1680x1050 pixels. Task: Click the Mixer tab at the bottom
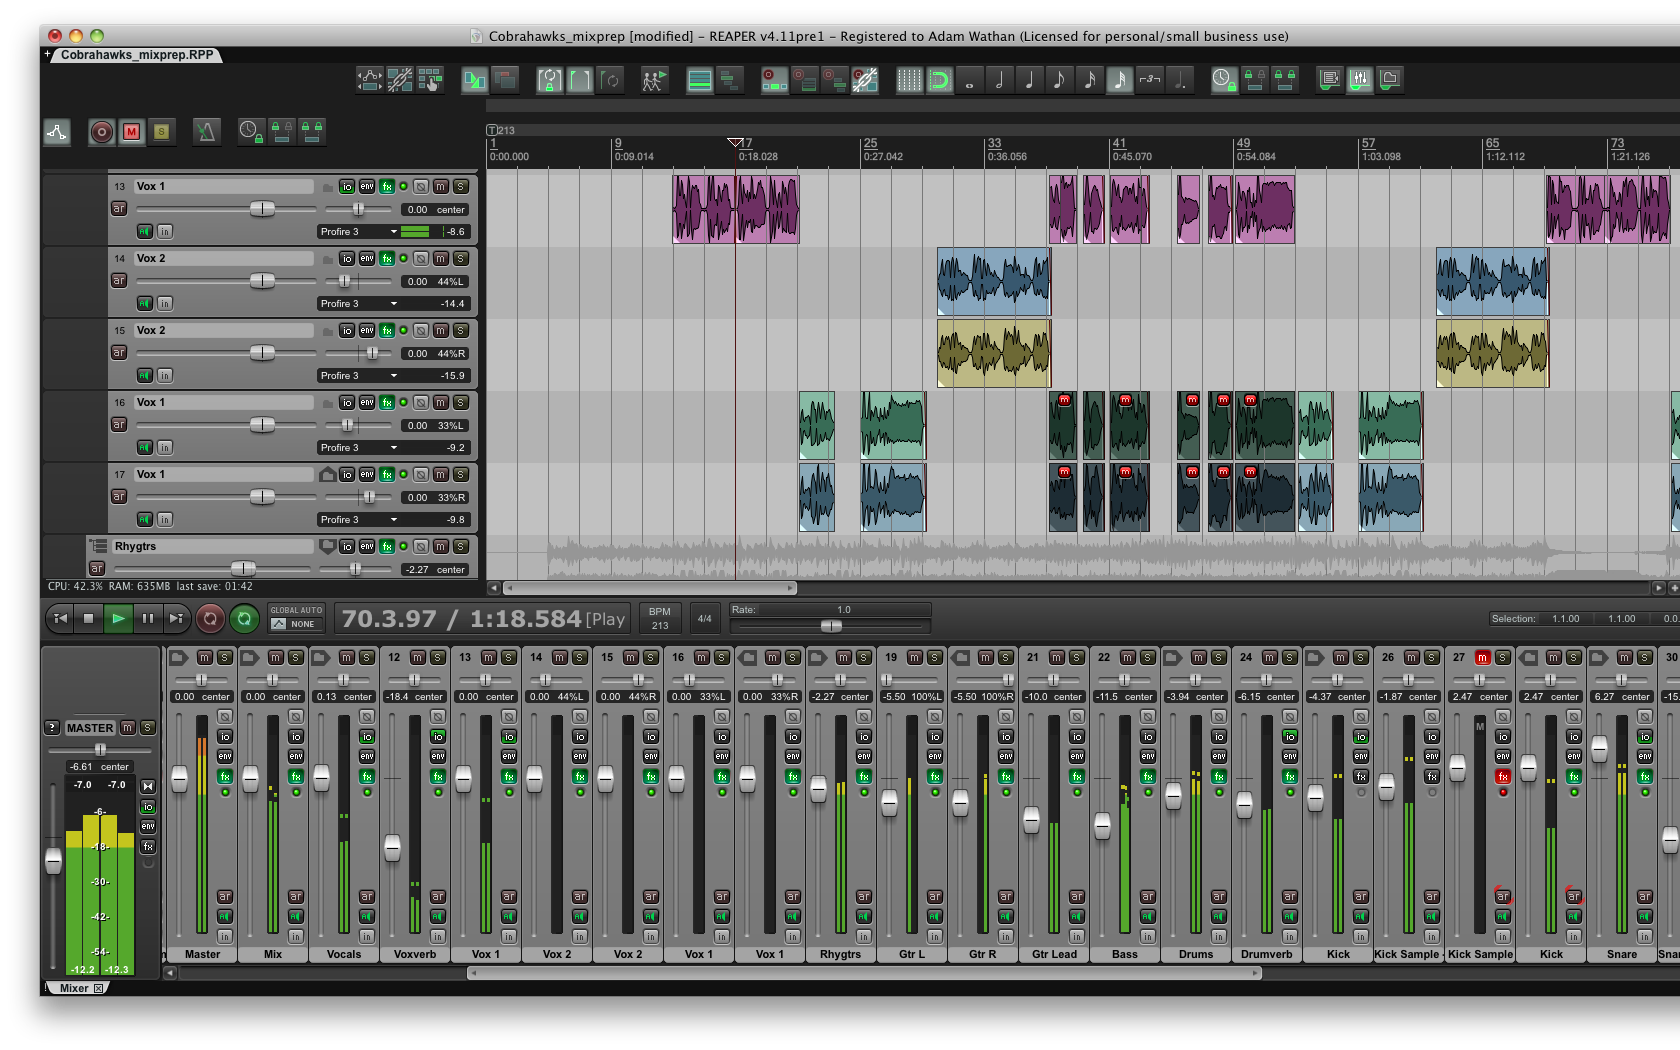74,988
